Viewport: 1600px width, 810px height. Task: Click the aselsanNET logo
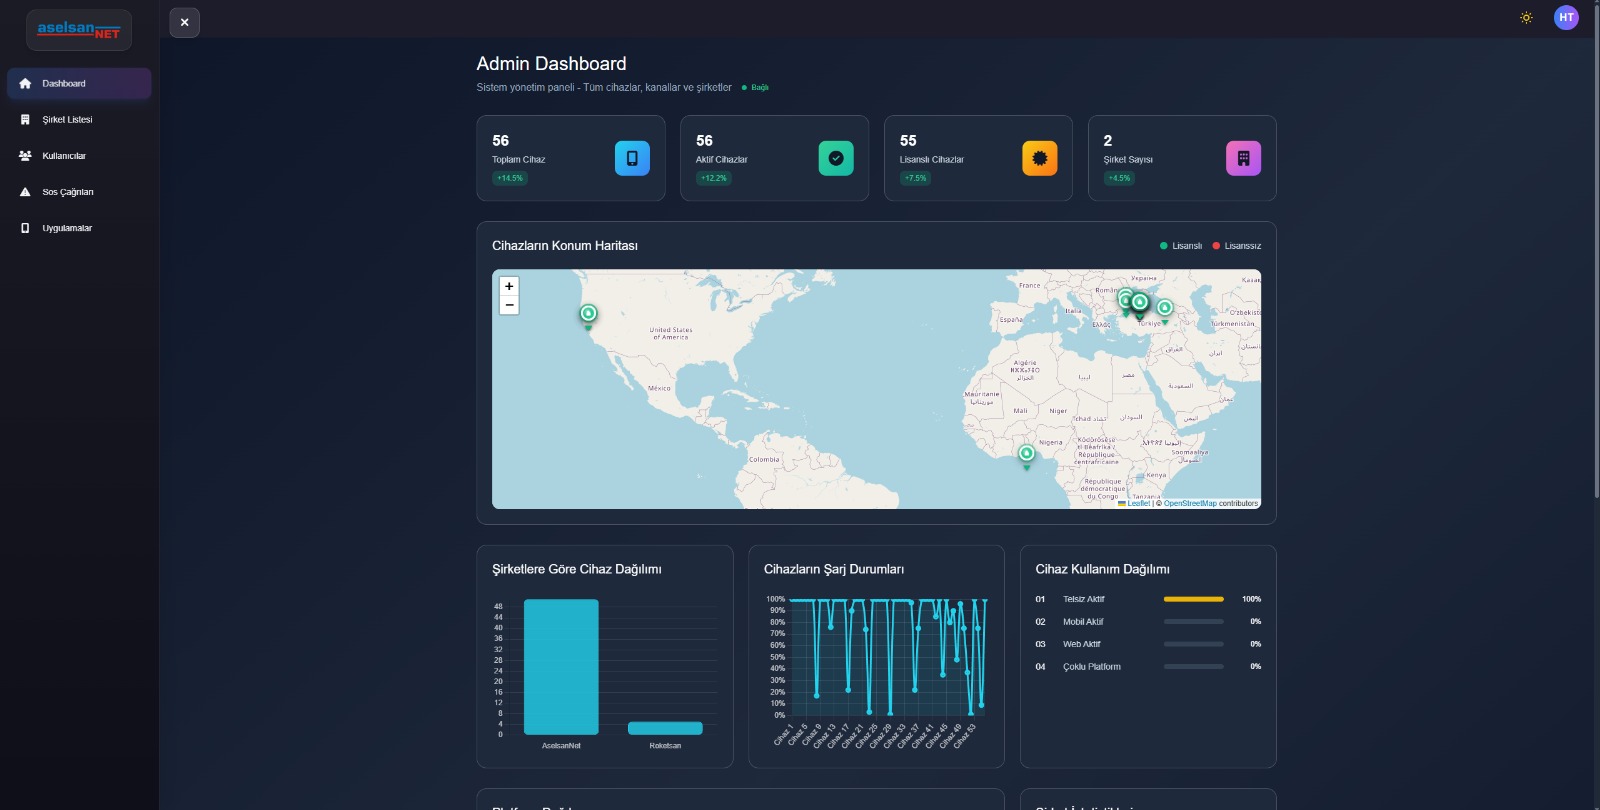(x=79, y=30)
